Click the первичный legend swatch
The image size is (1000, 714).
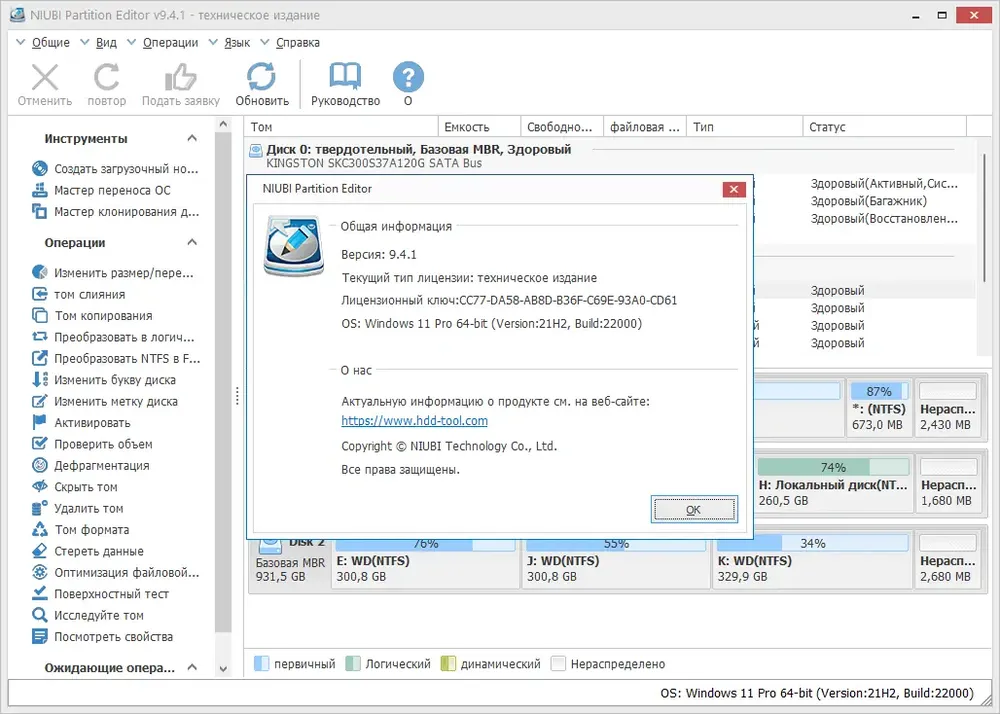pos(261,664)
